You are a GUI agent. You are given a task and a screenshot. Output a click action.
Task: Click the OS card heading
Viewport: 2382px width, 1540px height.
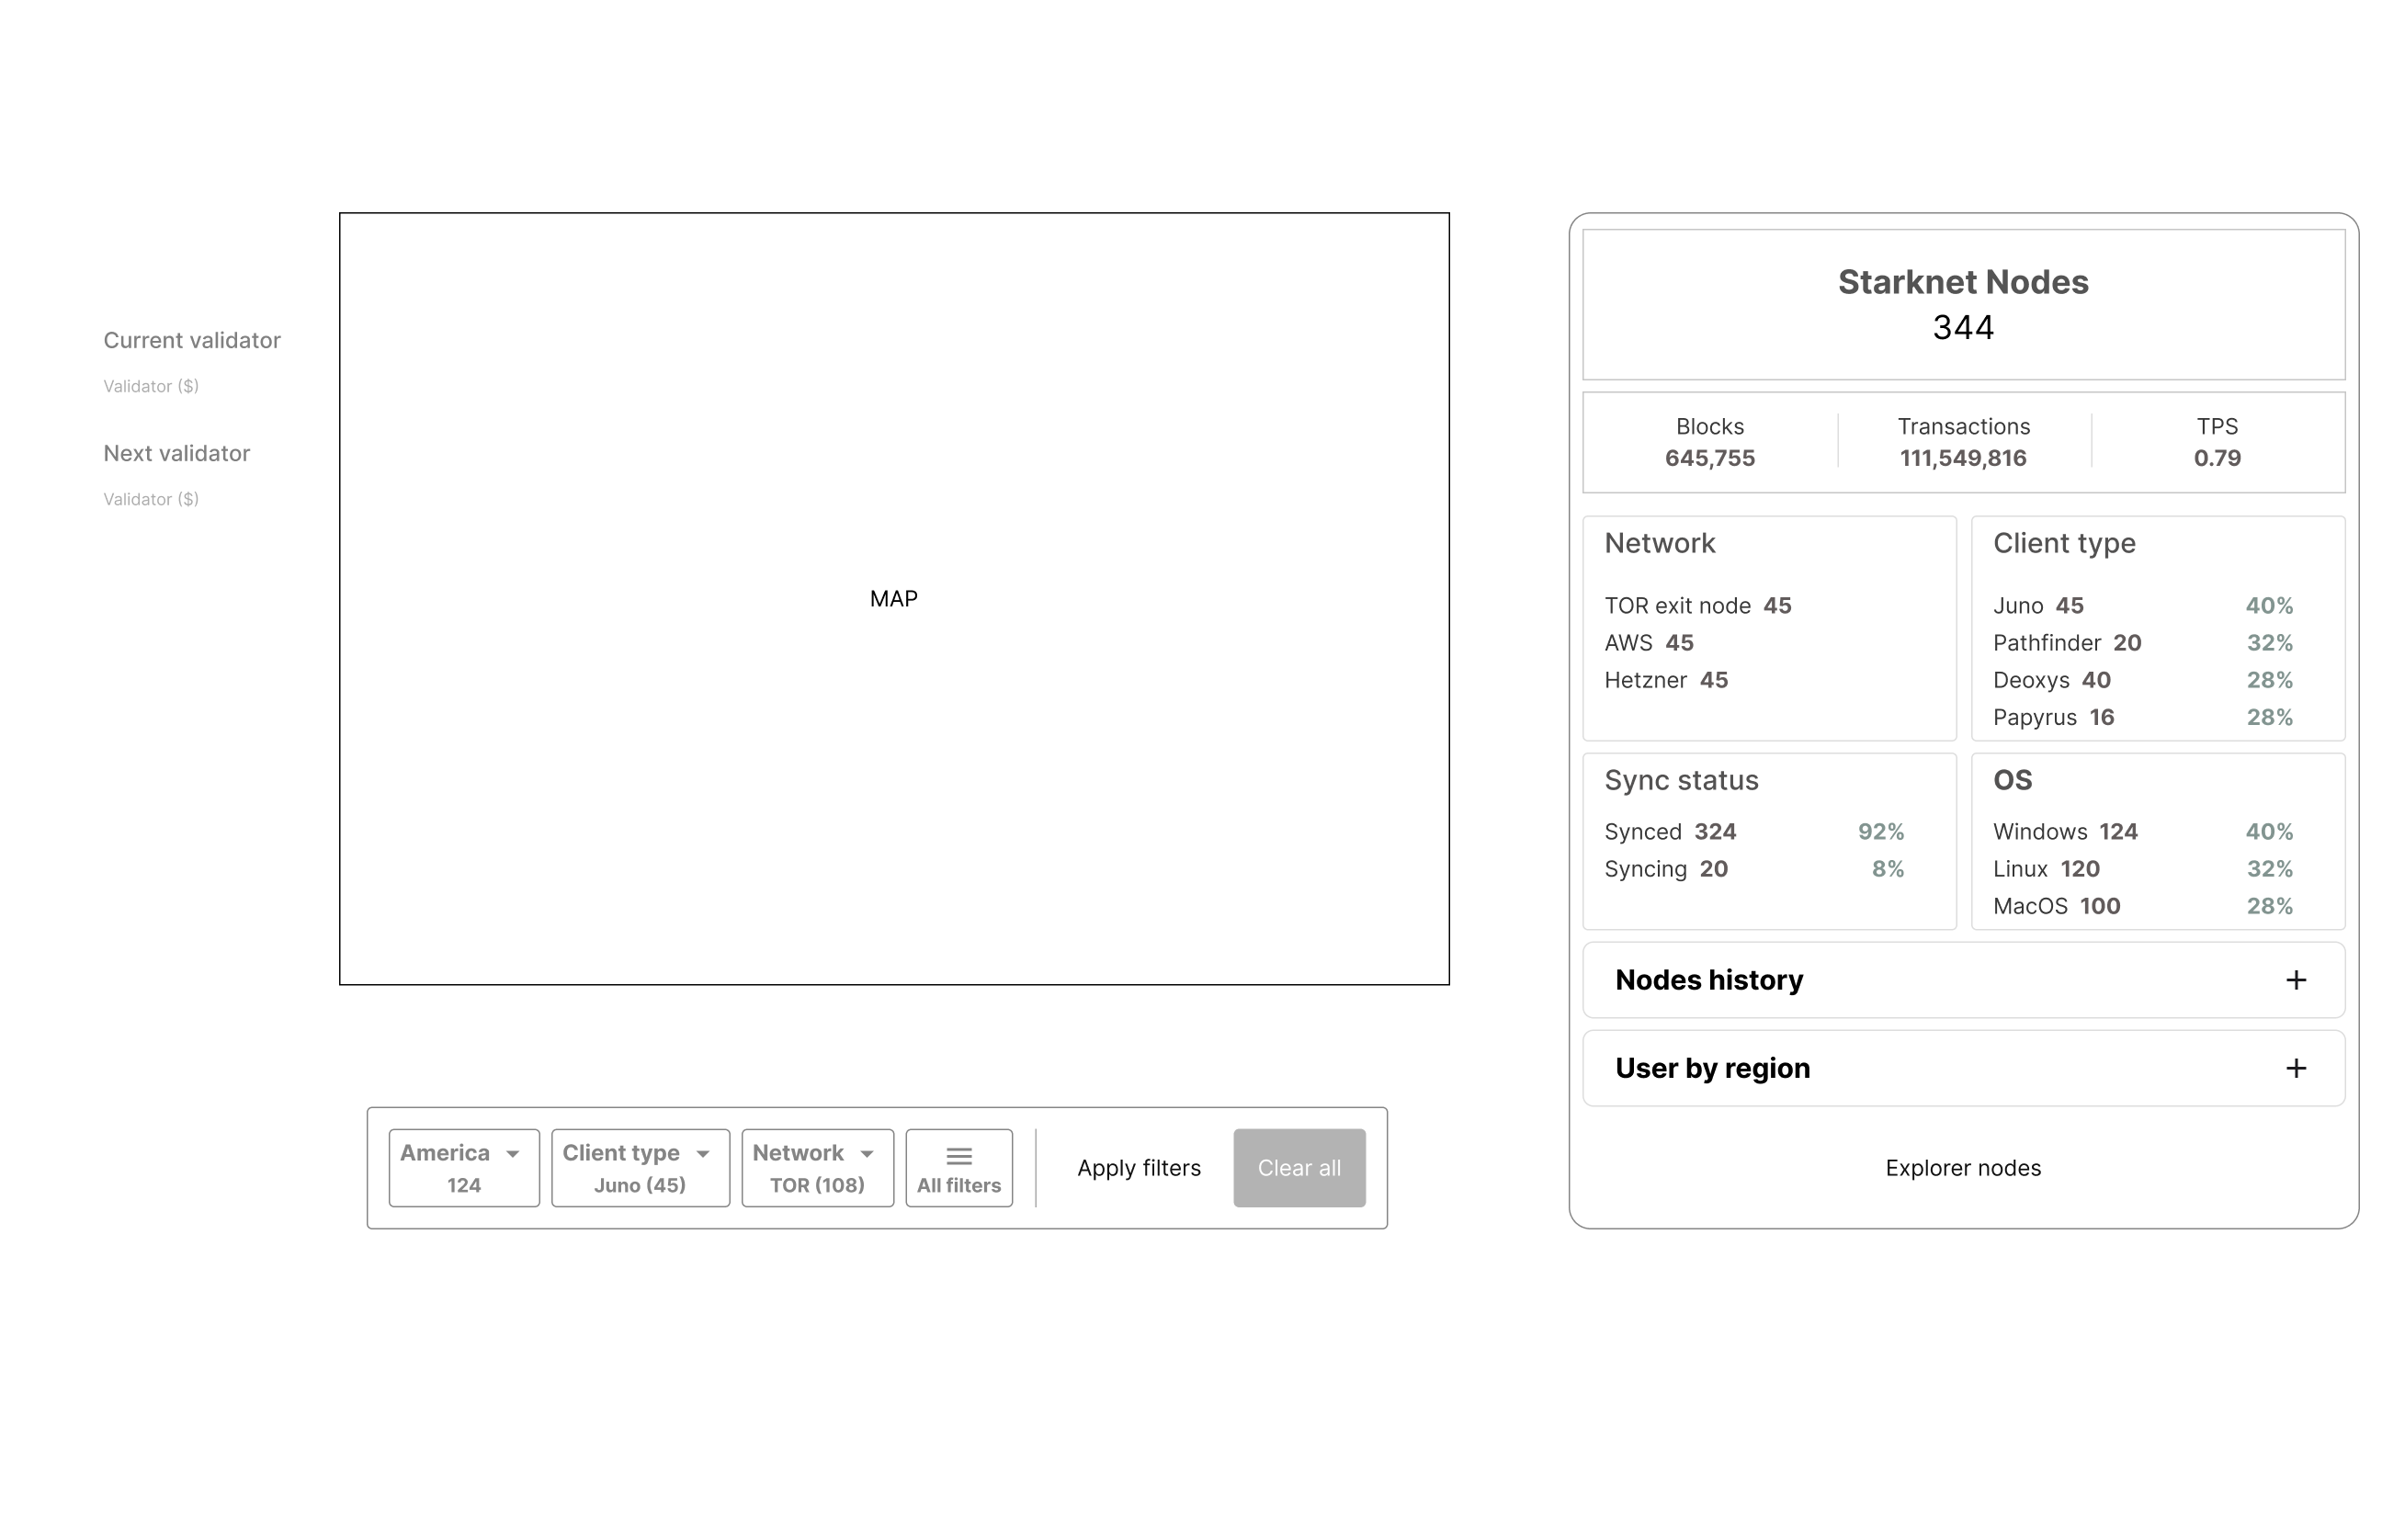click(x=2012, y=780)
